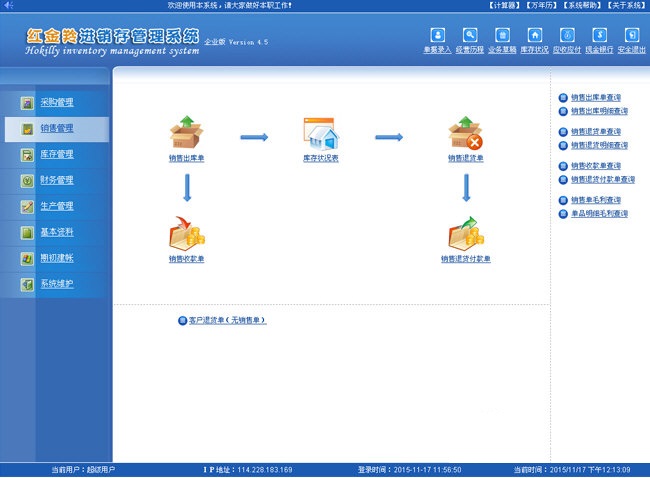Open the 经营历程 magnifier icon

[x=470, y=35]
